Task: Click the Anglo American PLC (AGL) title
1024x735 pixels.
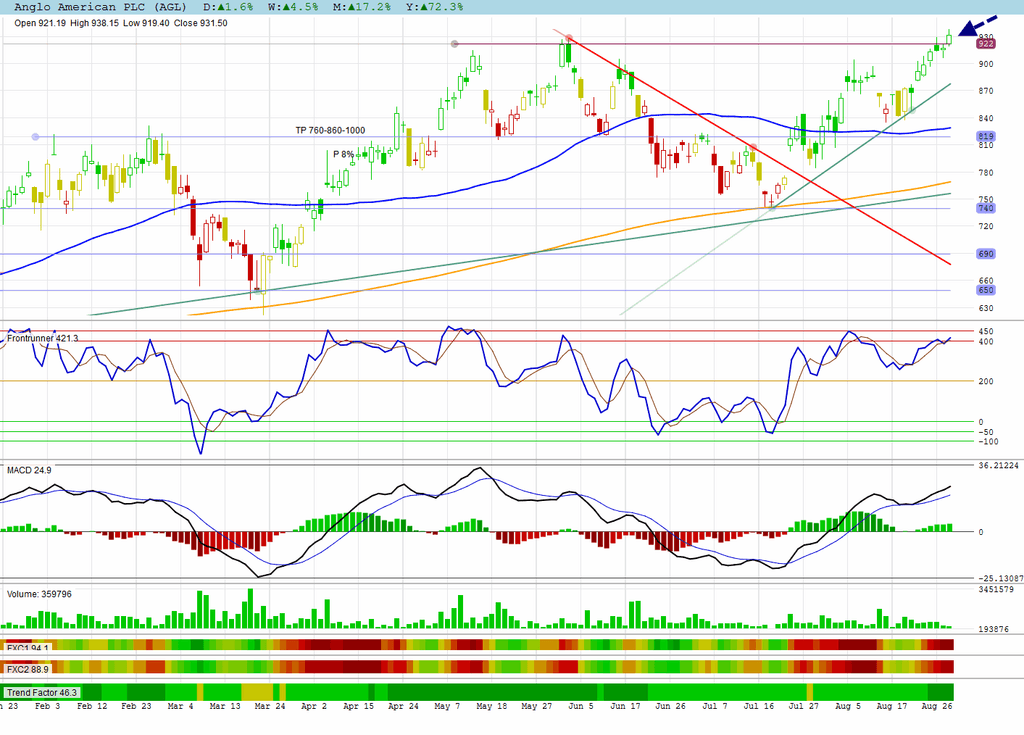Action: click(x=100, y=7)
